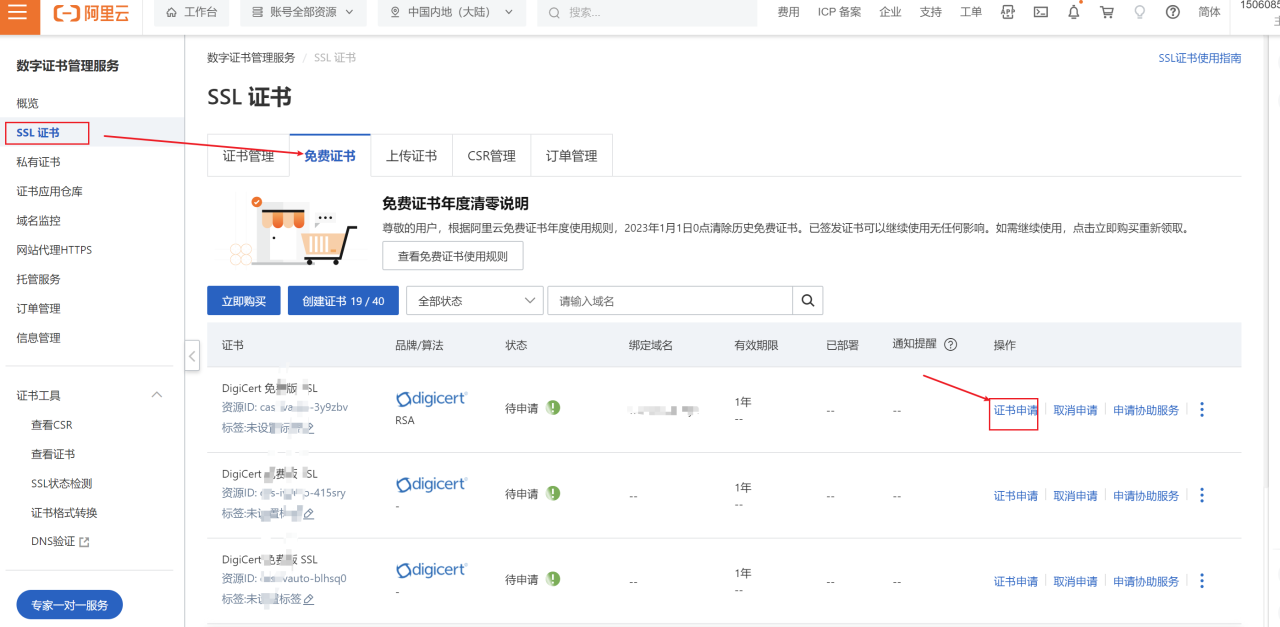
Task: Click the code icon beside 工单
Action: [x=1007, y=12]
